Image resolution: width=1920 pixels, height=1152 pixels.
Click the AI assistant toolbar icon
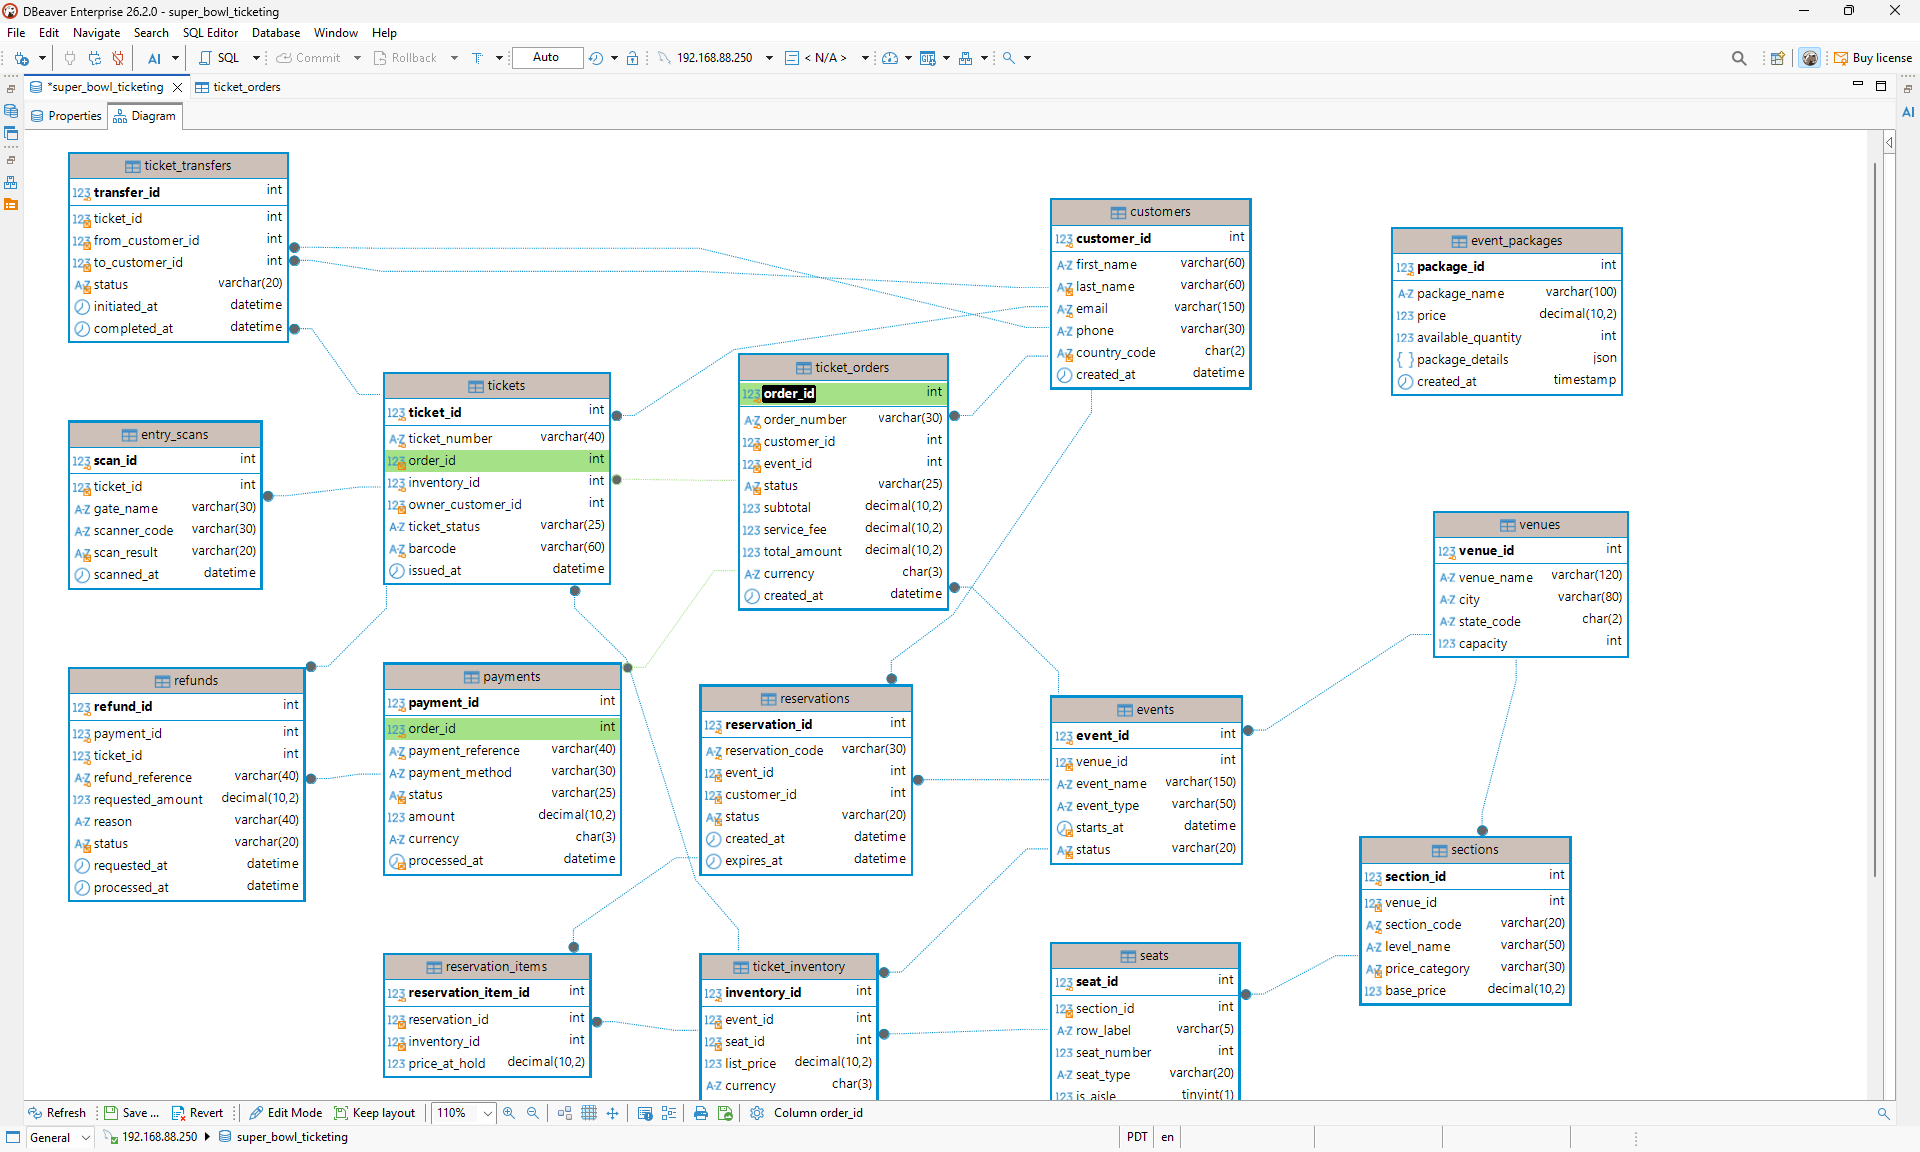(x=154, y=58)
